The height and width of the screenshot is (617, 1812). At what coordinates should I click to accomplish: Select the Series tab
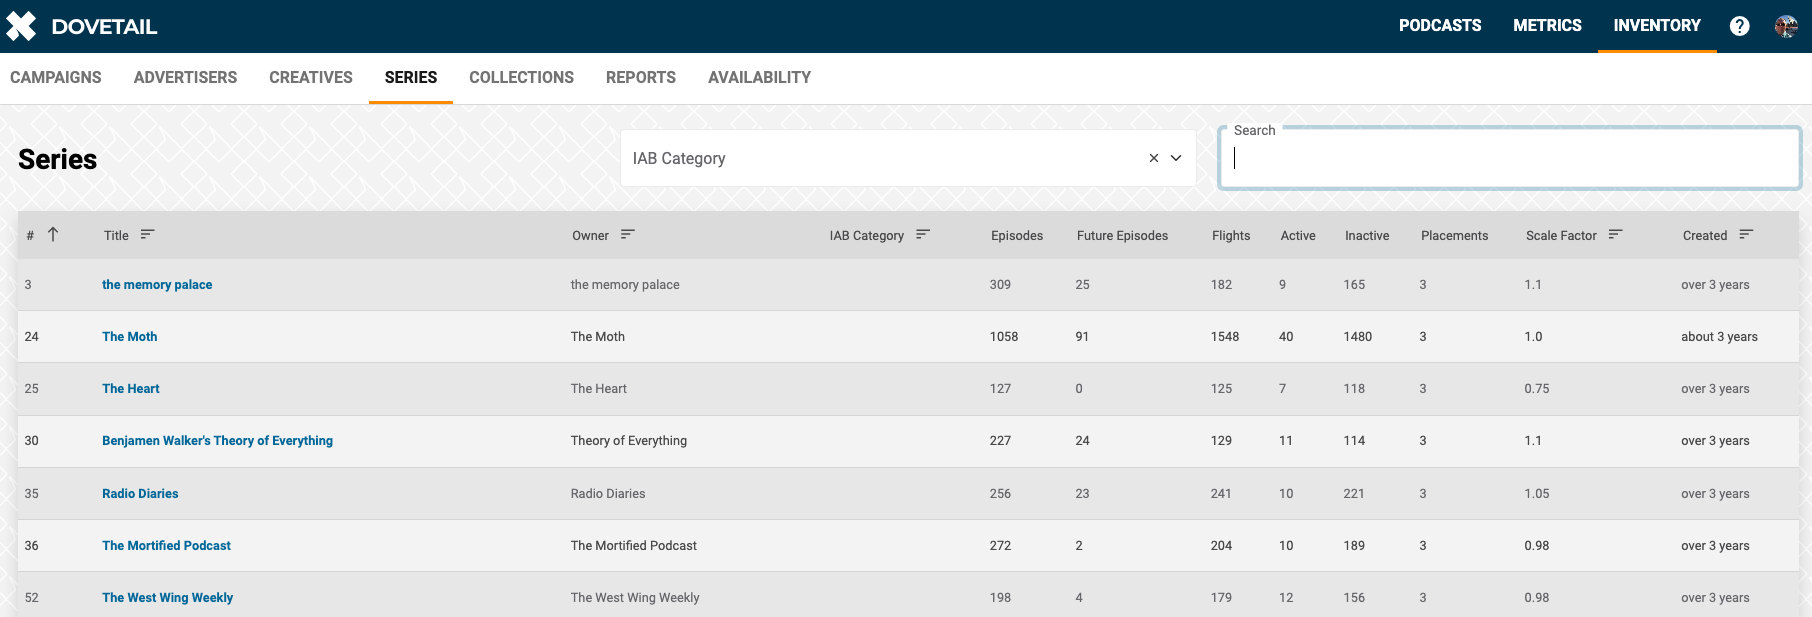pos(411,78)
